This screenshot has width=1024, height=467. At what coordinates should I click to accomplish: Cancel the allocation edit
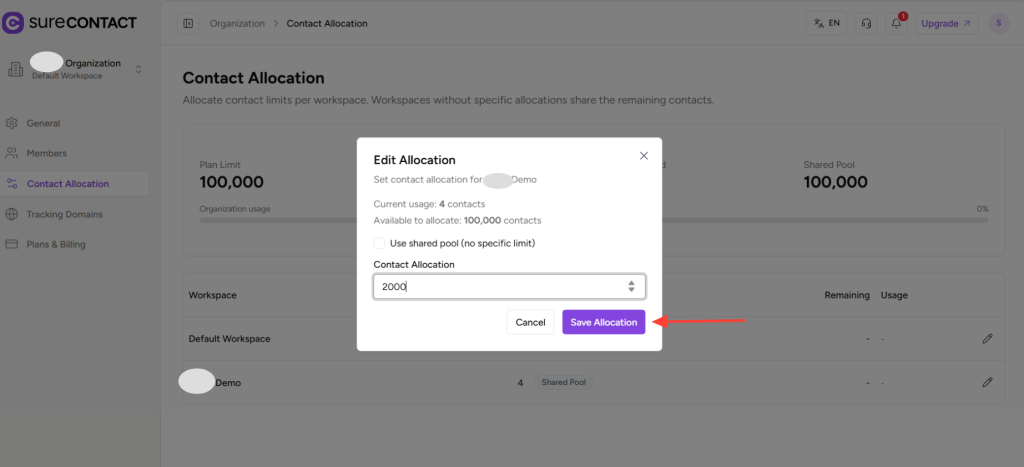(530, 322)
